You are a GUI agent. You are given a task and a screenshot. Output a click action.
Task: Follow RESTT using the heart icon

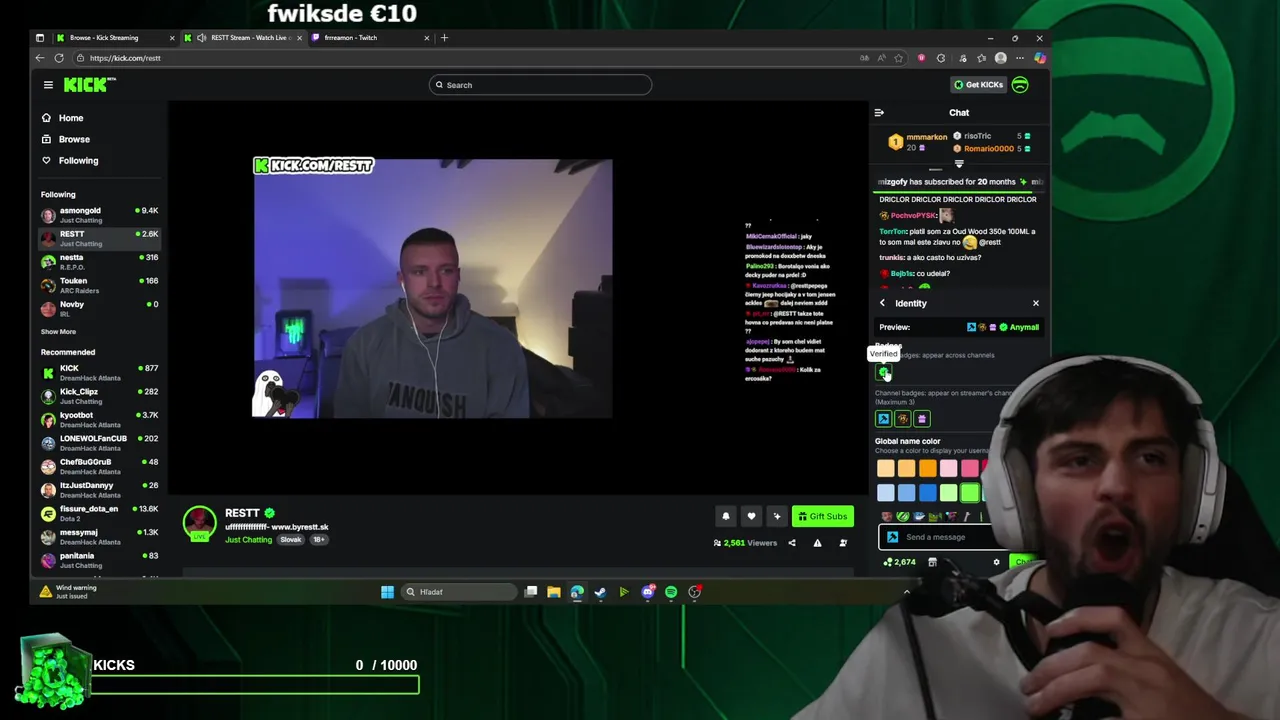pos(751,516)
